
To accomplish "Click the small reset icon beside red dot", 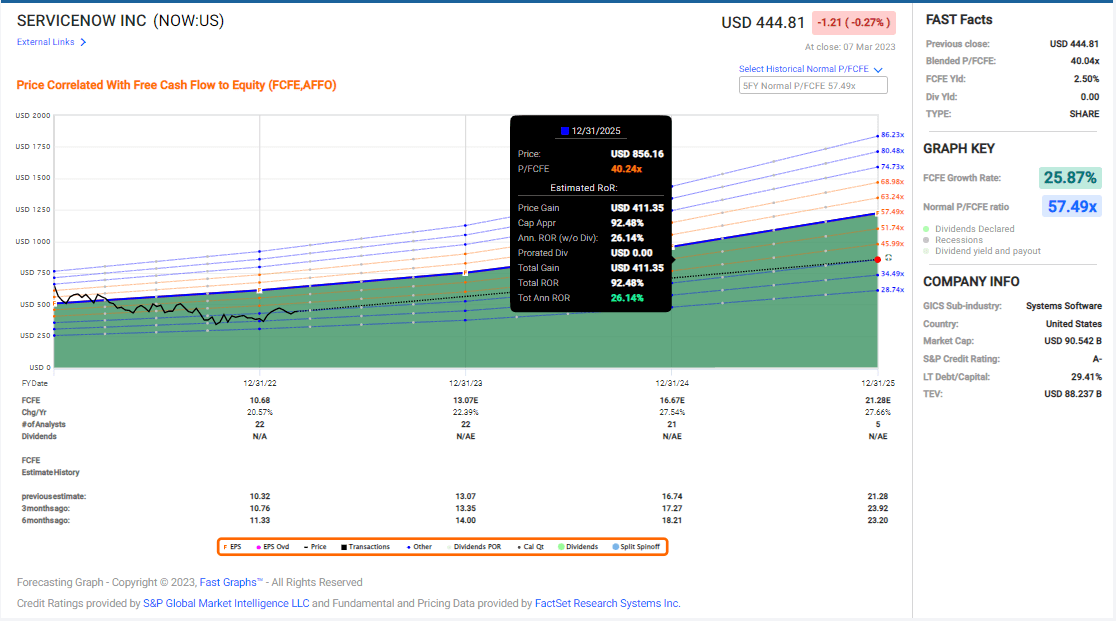I will point(888,259).
